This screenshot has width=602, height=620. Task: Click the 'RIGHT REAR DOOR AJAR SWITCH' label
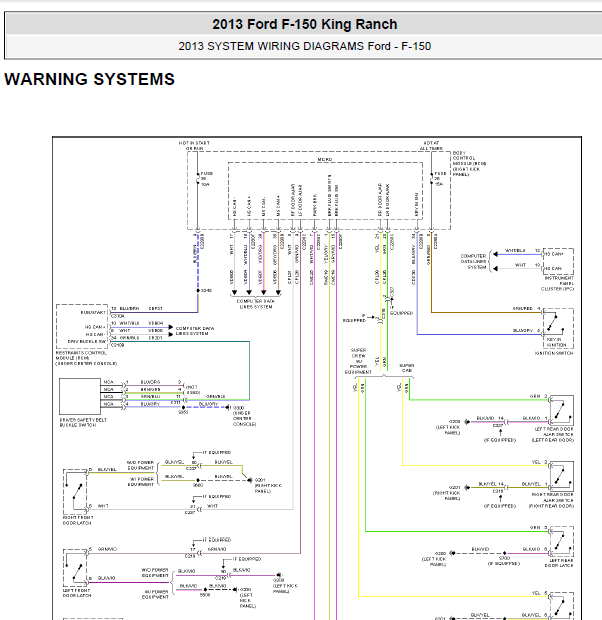coord(551,500)
